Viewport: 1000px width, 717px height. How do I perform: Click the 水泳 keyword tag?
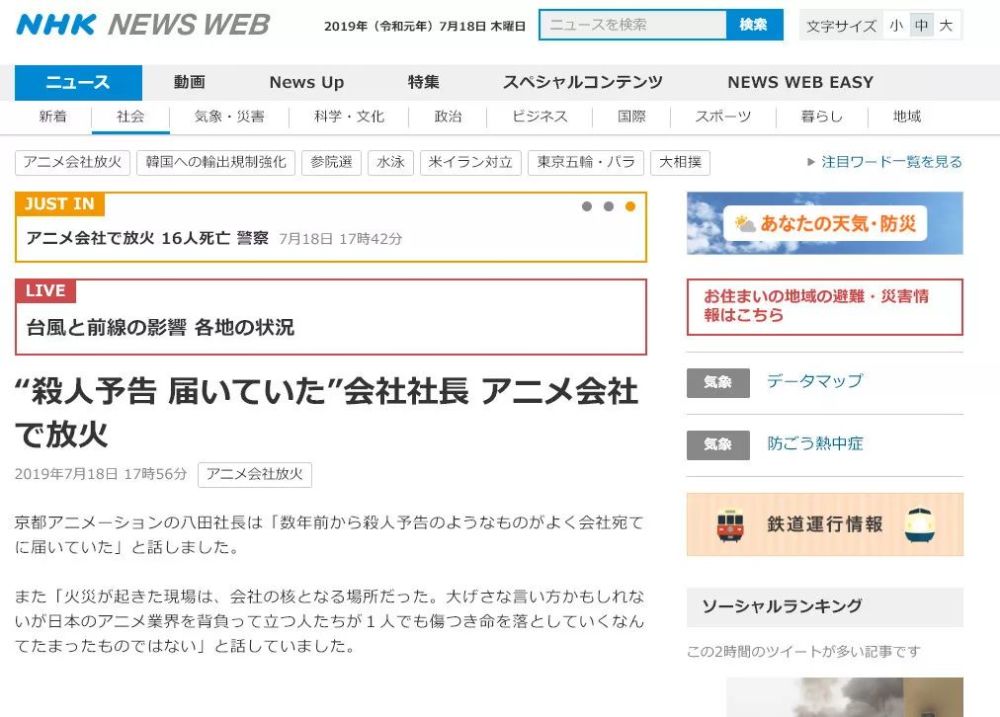(391, 163)
